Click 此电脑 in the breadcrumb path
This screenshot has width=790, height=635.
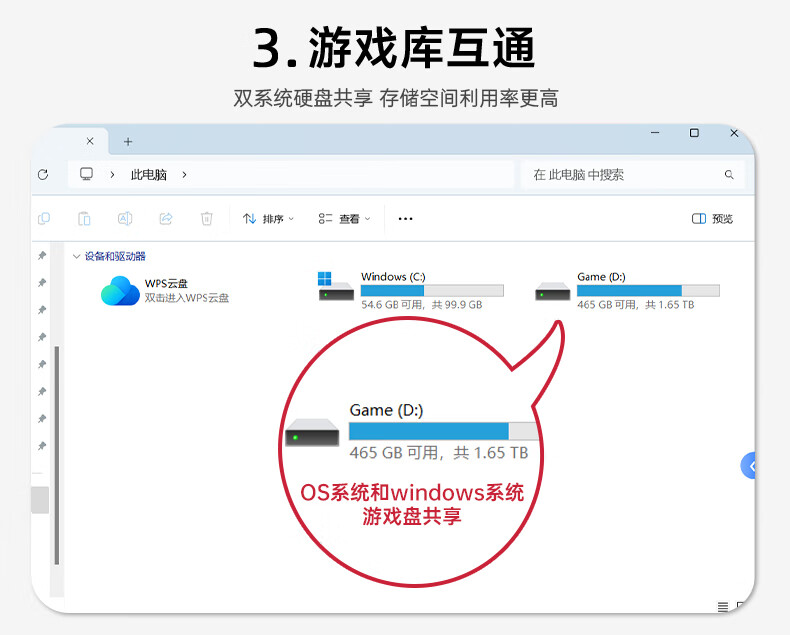pos(149,175)
